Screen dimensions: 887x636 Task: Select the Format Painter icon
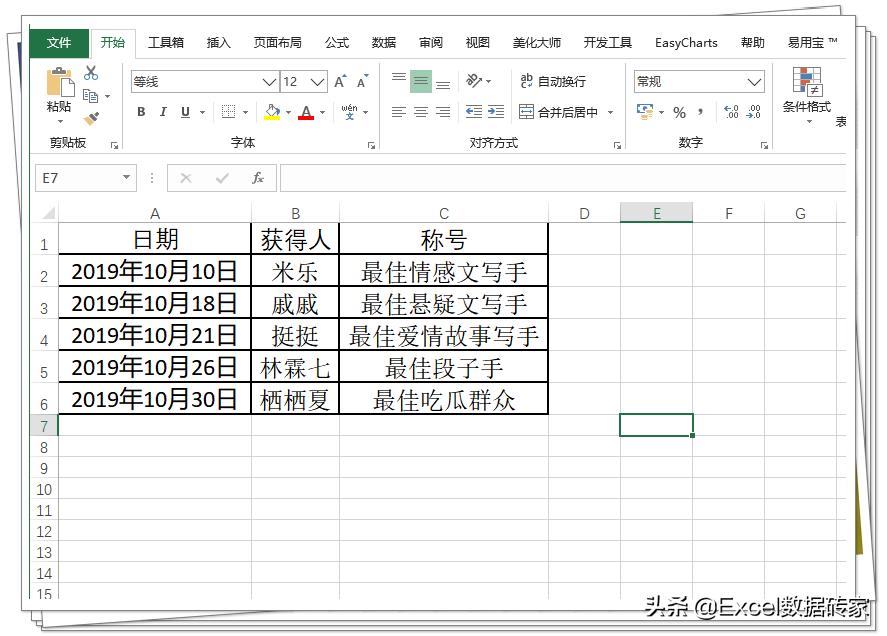(x=90, y=120)
